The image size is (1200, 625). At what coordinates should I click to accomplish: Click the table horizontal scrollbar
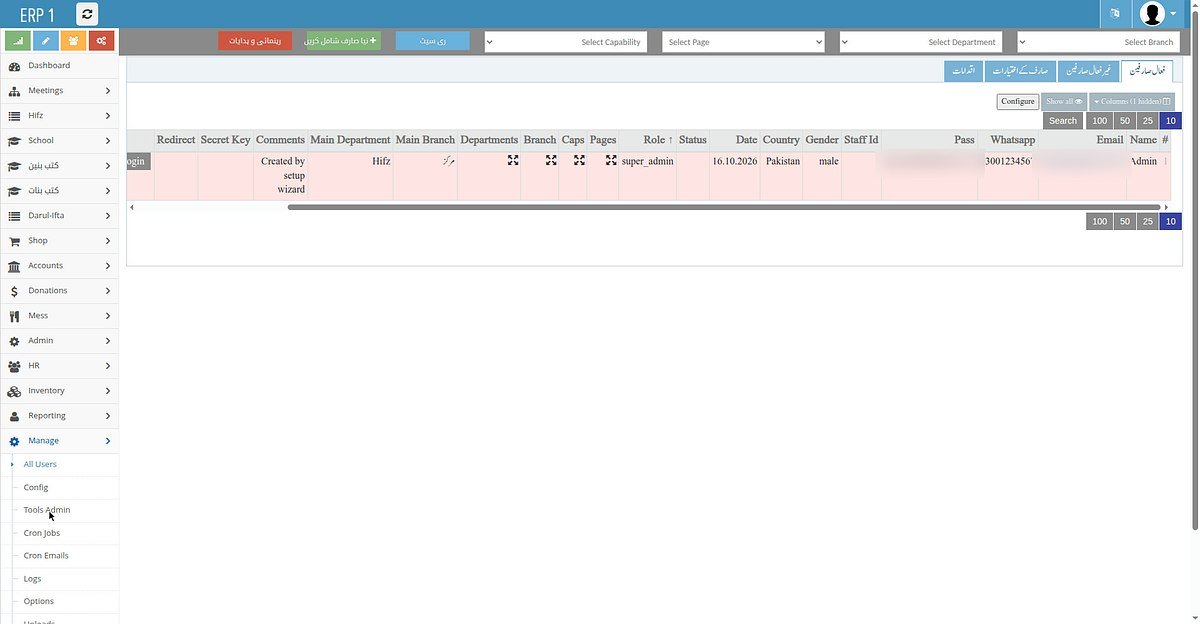point(724,207)
